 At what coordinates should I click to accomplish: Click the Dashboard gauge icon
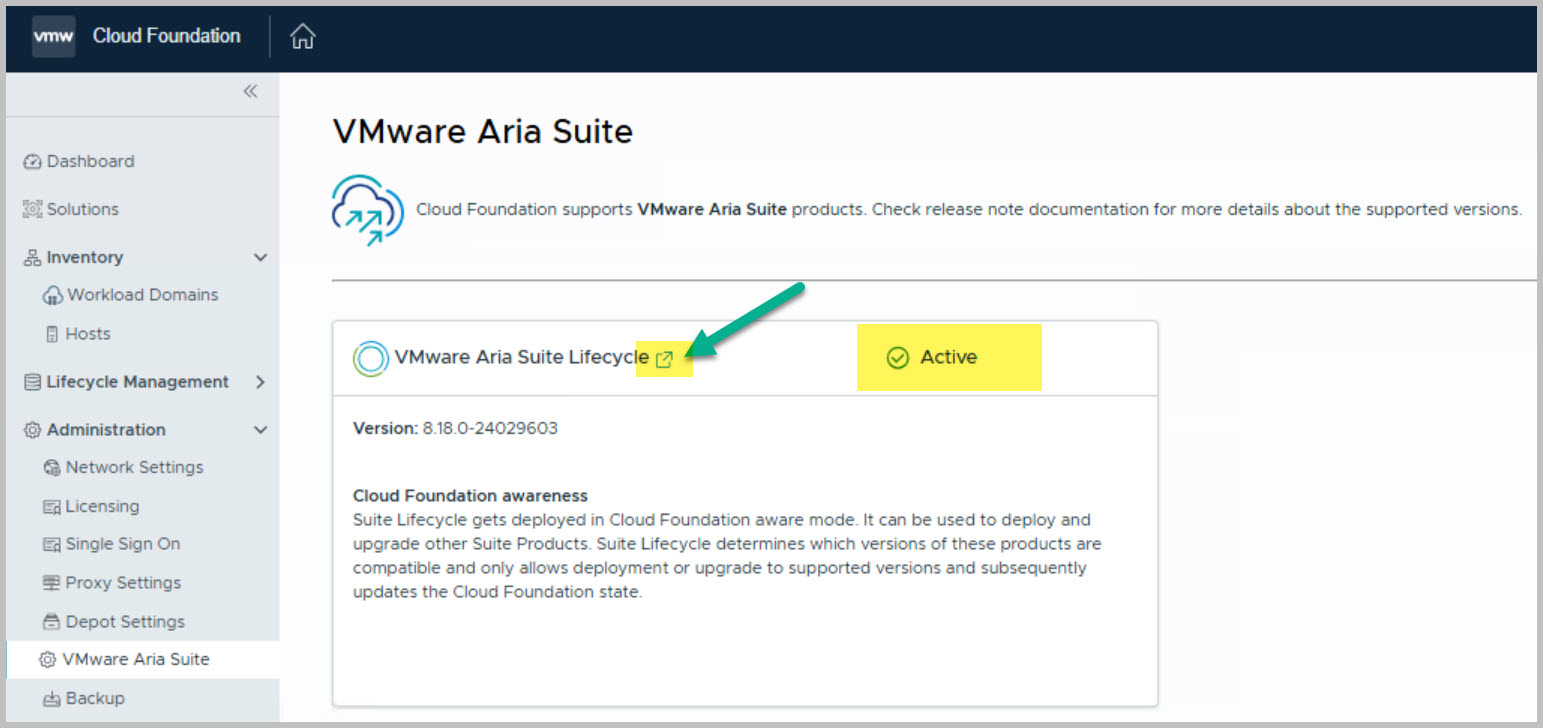tap(32, 162)
